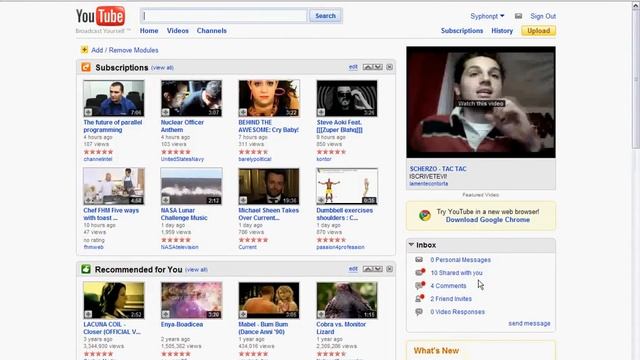The image size is (640, 360).
Task: Open the Channels tab
Action: click(x=211, y=31)
